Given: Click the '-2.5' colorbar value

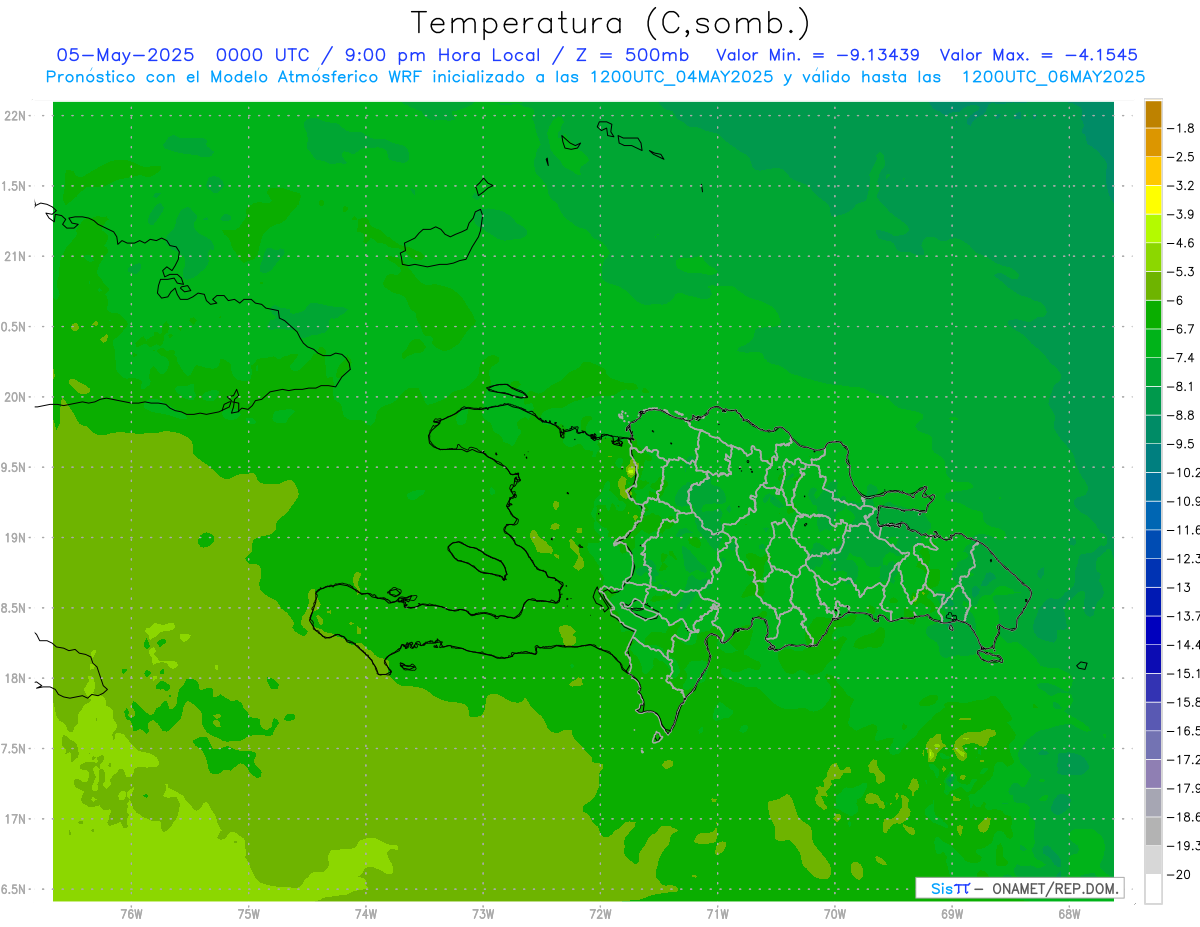Looking at the screenshot, I should tap(1181, 157).
